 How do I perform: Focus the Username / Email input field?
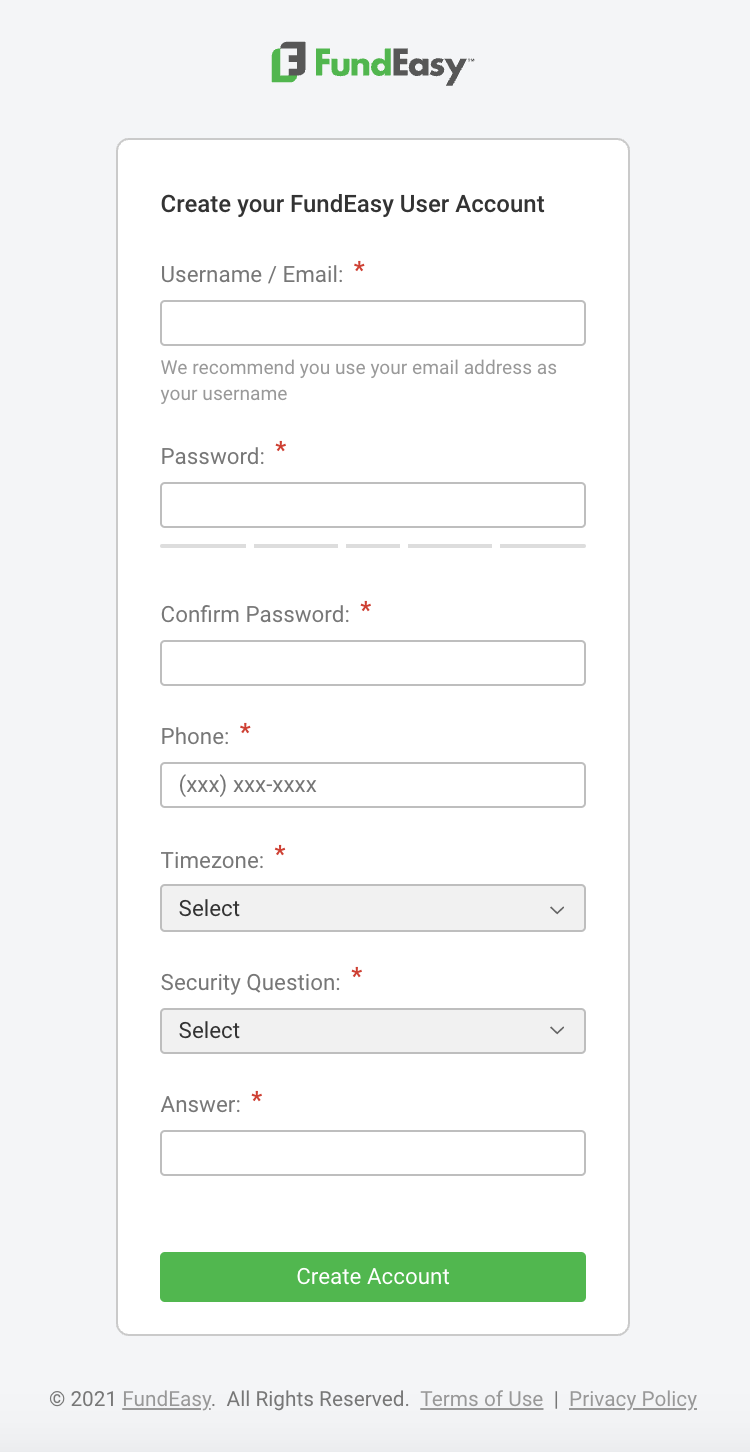click(x=372, y=323)
